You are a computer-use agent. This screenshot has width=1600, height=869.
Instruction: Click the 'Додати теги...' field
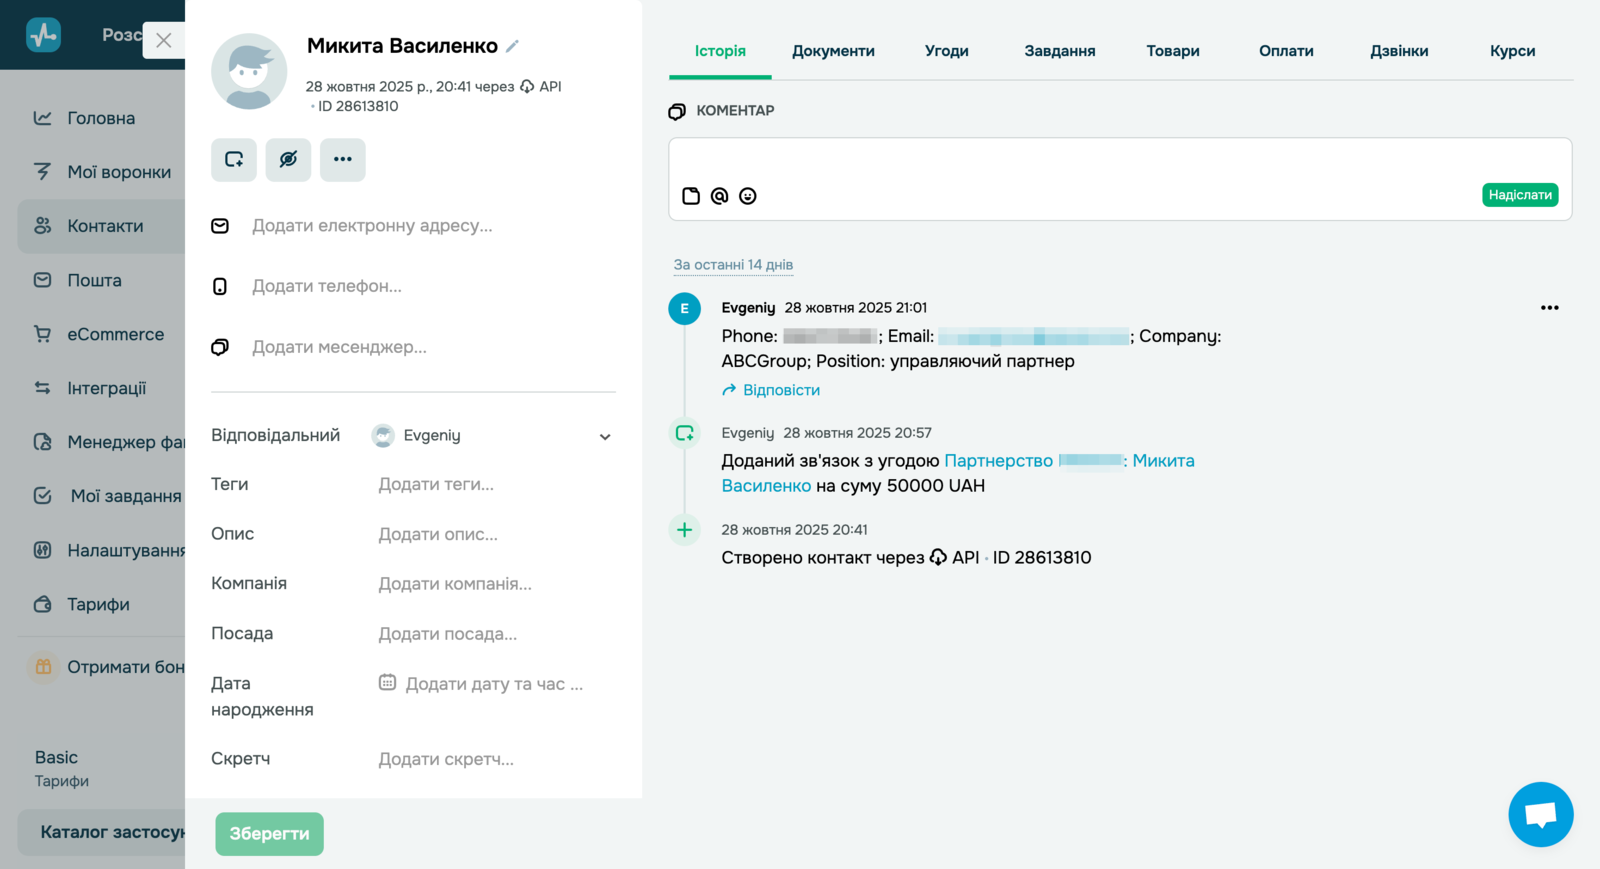pyautogui.click(x=436, y=484)
